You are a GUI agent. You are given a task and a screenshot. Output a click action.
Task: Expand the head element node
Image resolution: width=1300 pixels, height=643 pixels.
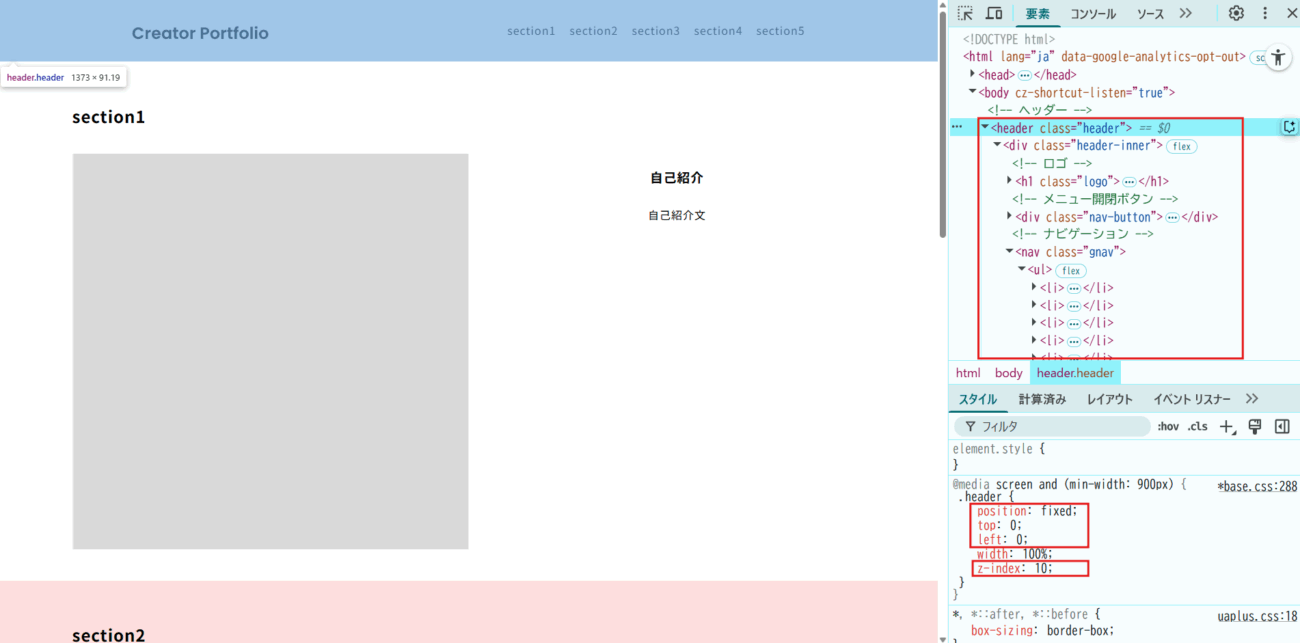[x=973, y=74]
